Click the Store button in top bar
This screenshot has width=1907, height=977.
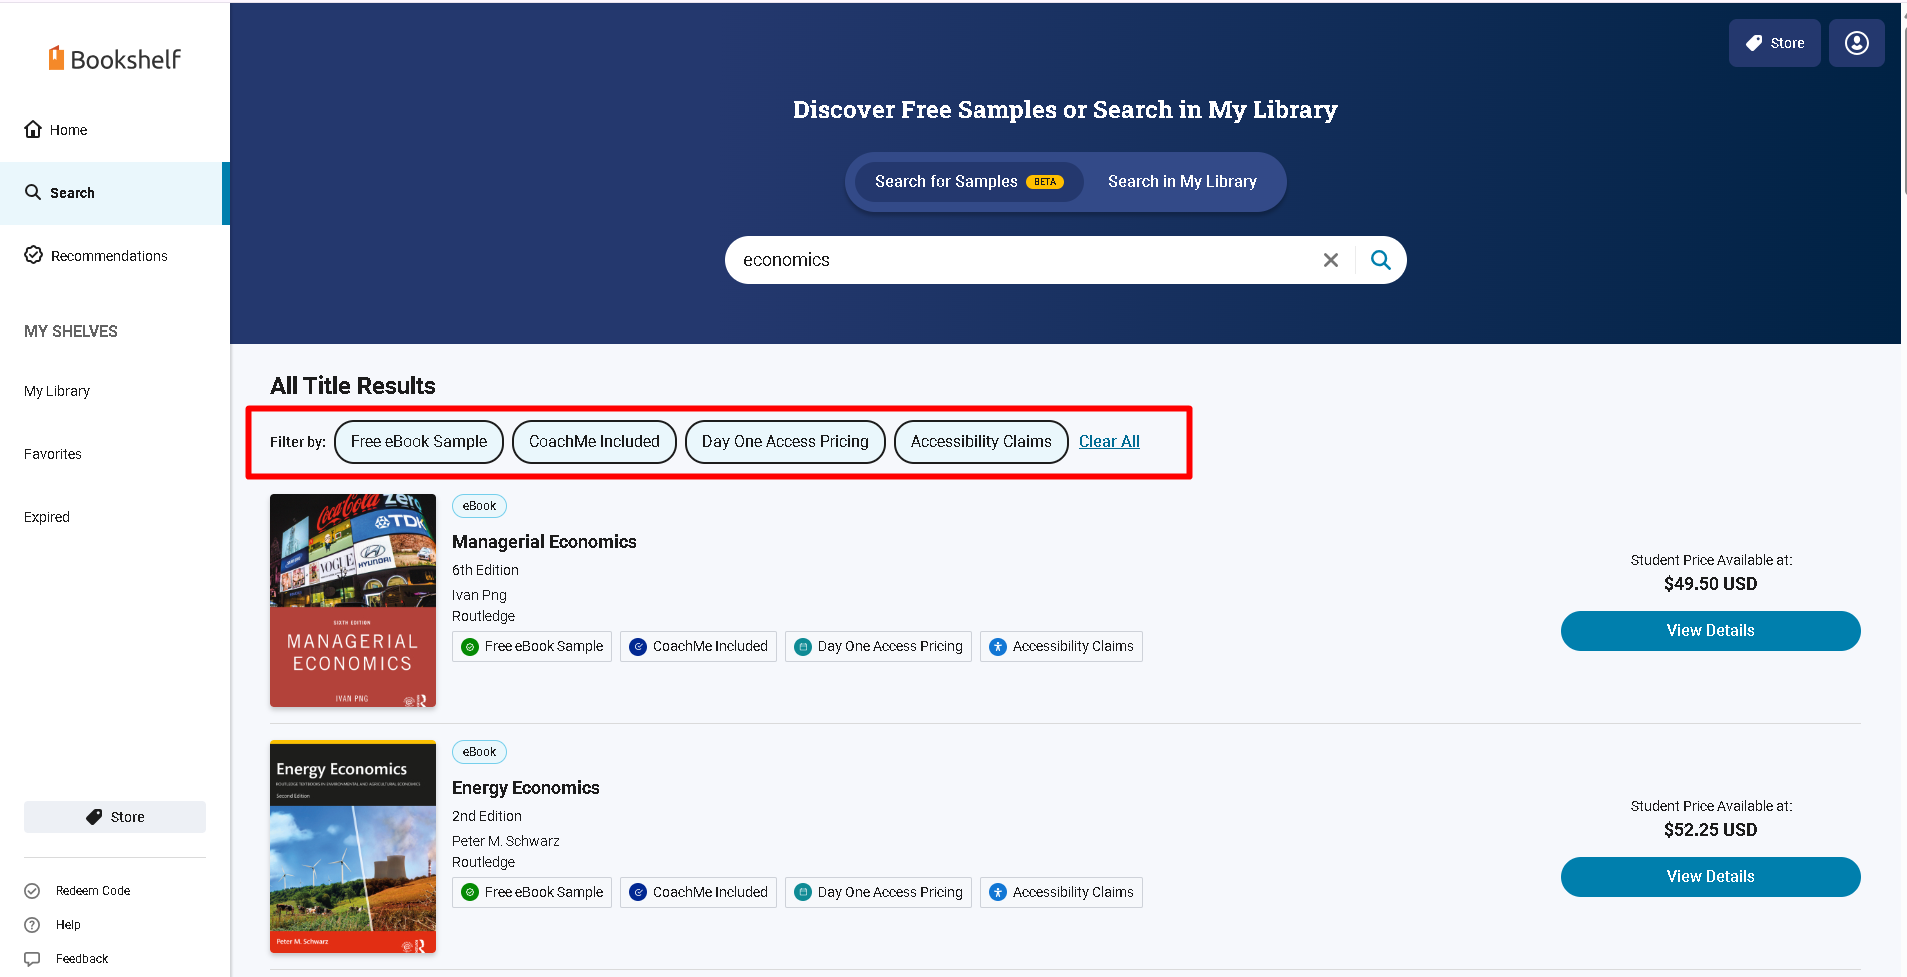tap(1774, 43)
